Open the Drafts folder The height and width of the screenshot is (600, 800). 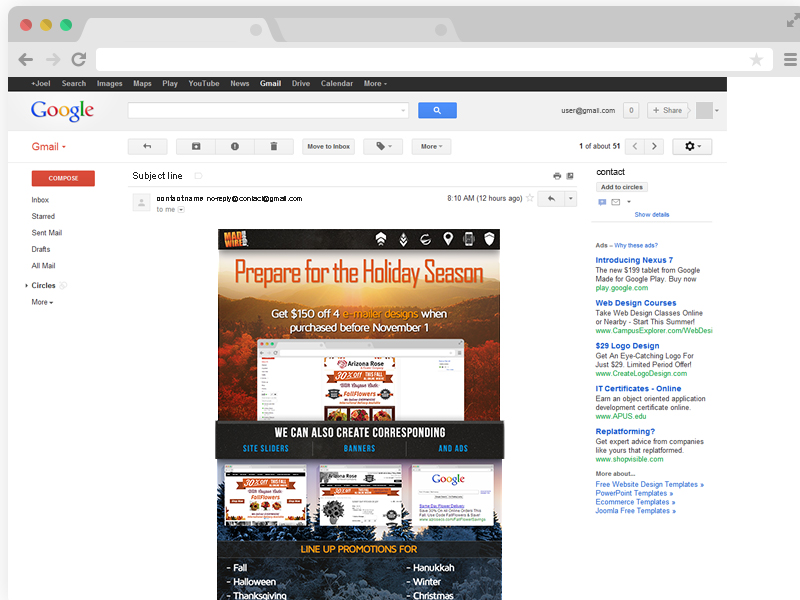[x=41, y=249]
